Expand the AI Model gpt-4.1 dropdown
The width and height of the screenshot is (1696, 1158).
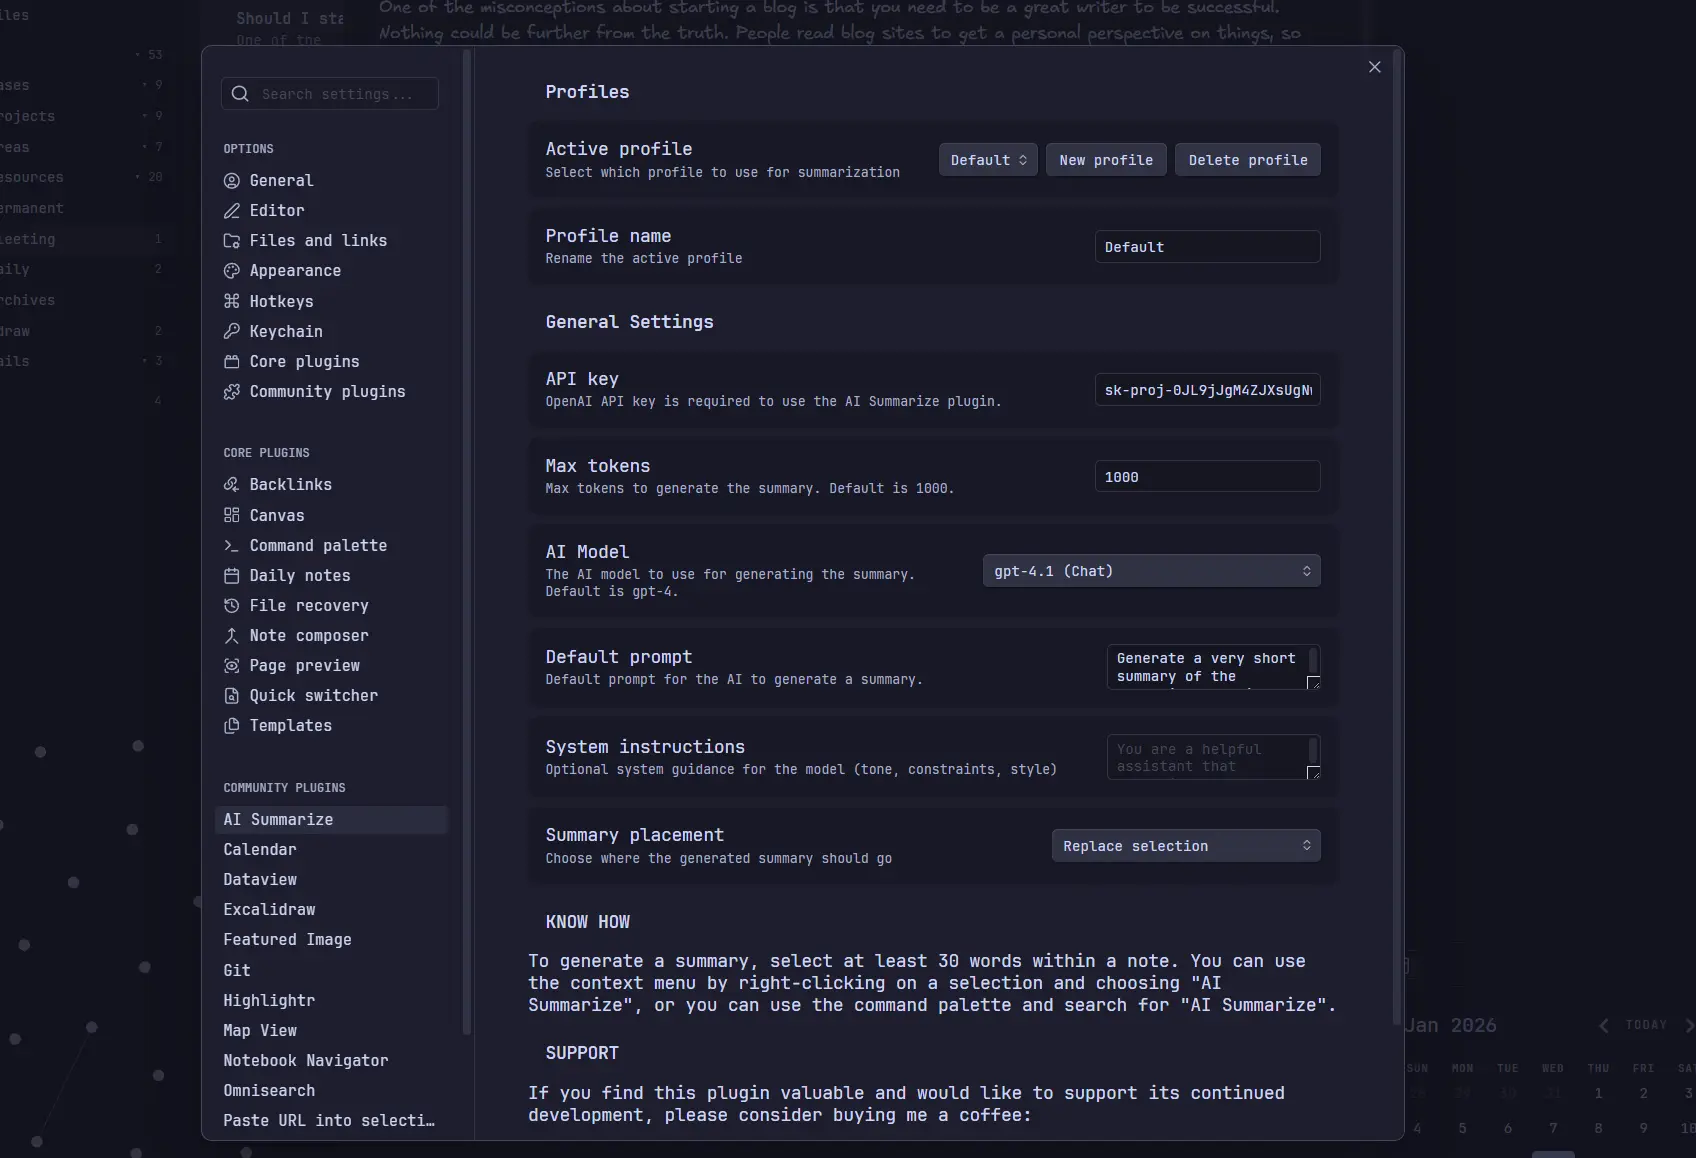(1151, 571)
